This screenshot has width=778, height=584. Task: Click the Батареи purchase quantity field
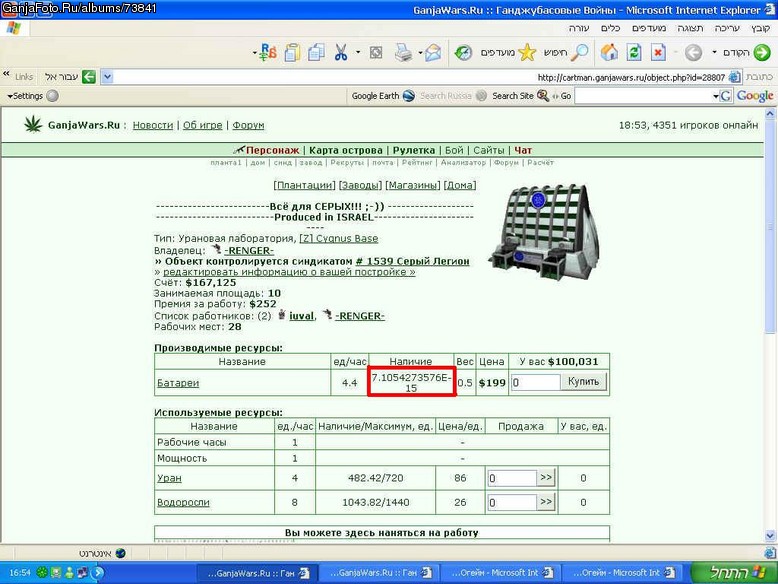[536, 382]
